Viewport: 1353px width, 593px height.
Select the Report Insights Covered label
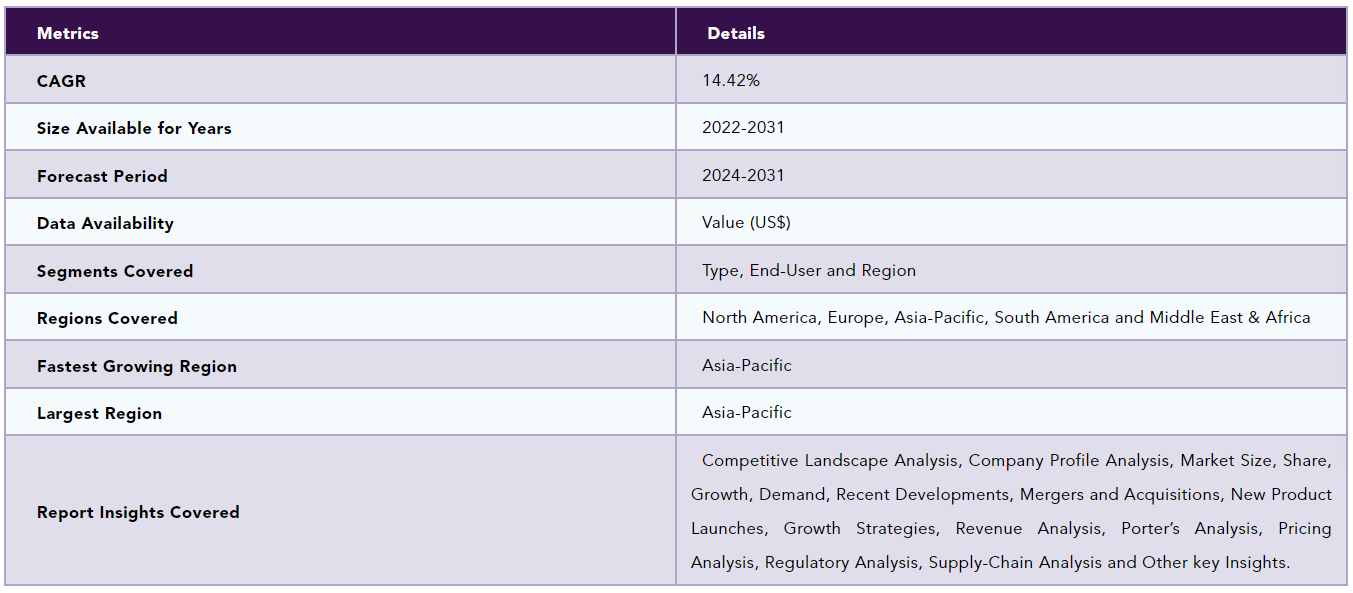point(138,512)
